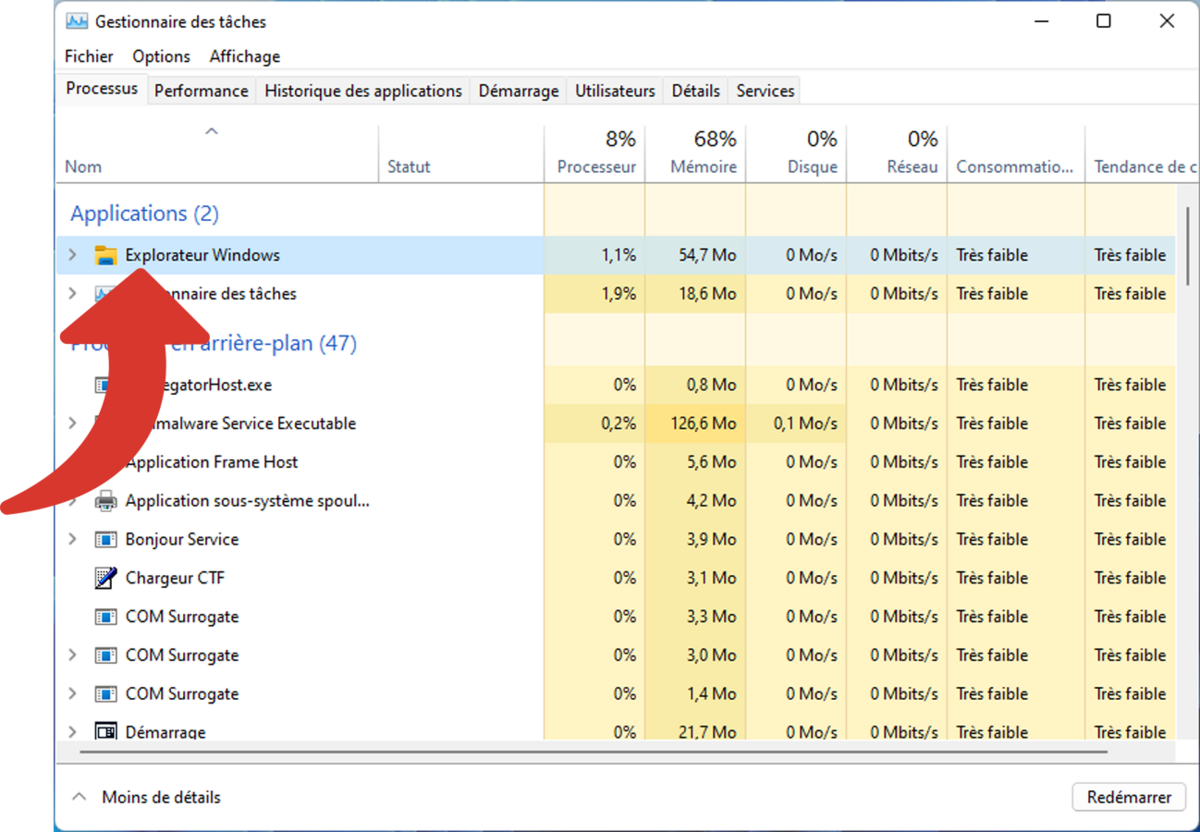This screenshot has height=832, width=1200.
Task: Expand the Bonjour Service row
Action: coord(72,540)
